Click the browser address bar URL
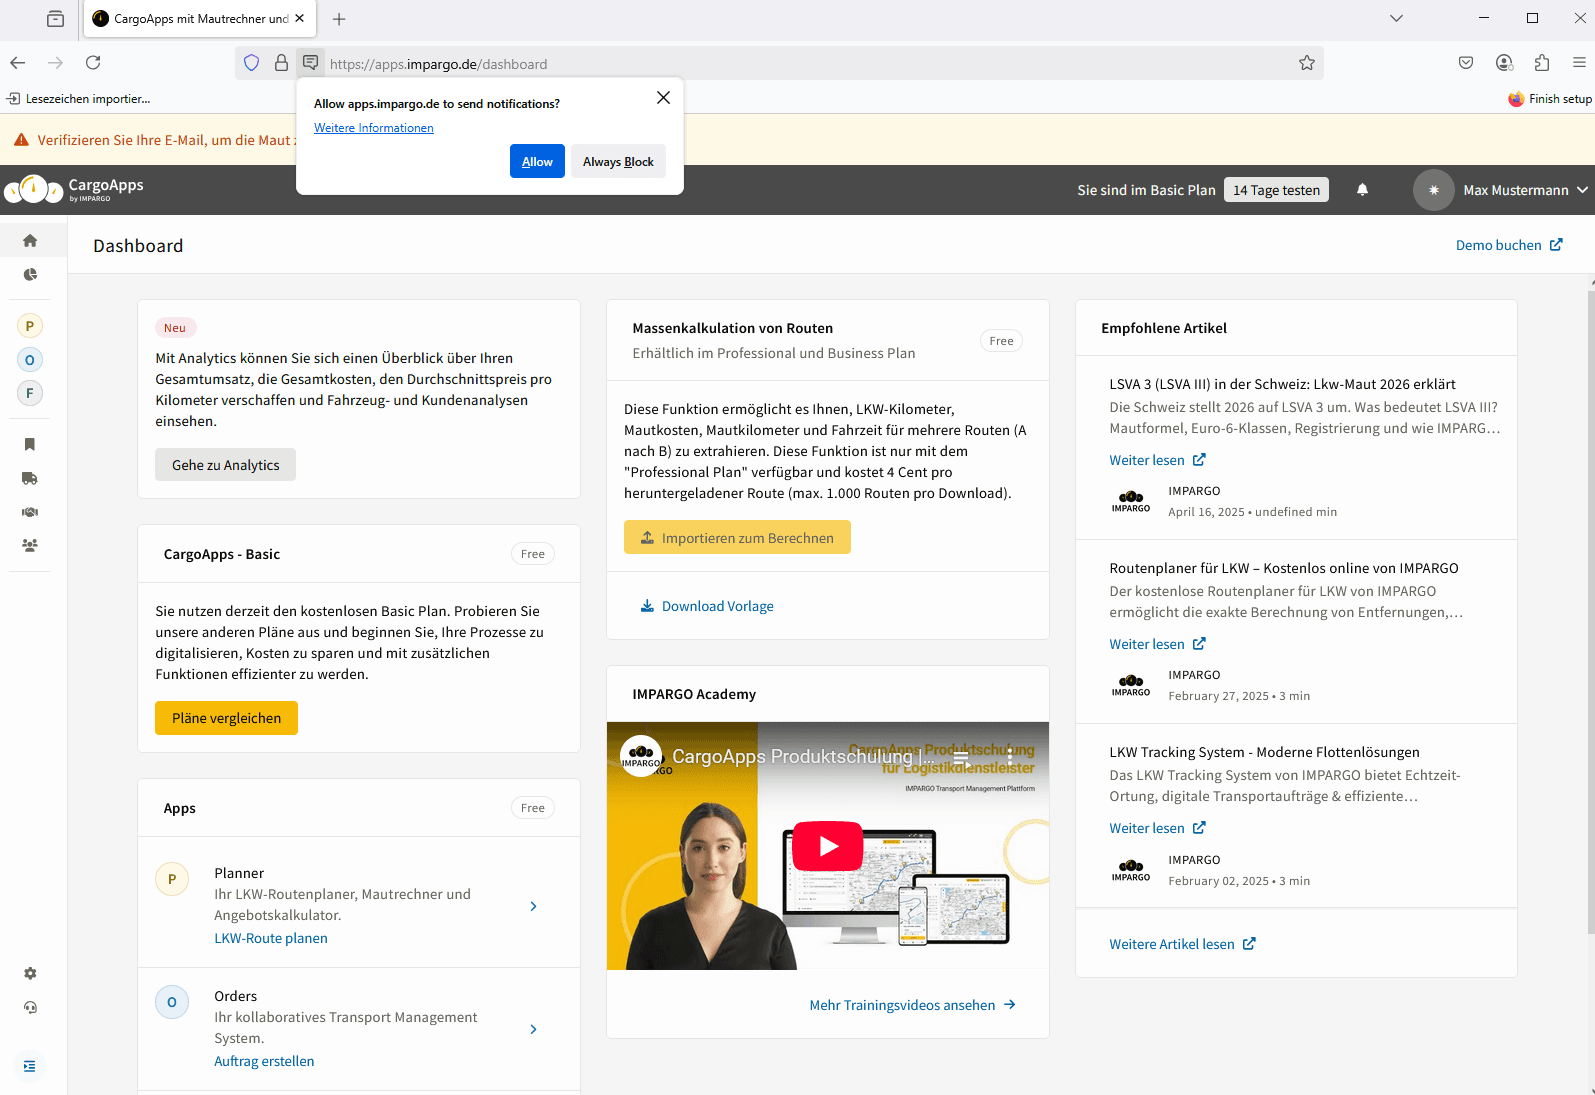This screenshot has height=1095, width=1595. [x=438, y=64]
